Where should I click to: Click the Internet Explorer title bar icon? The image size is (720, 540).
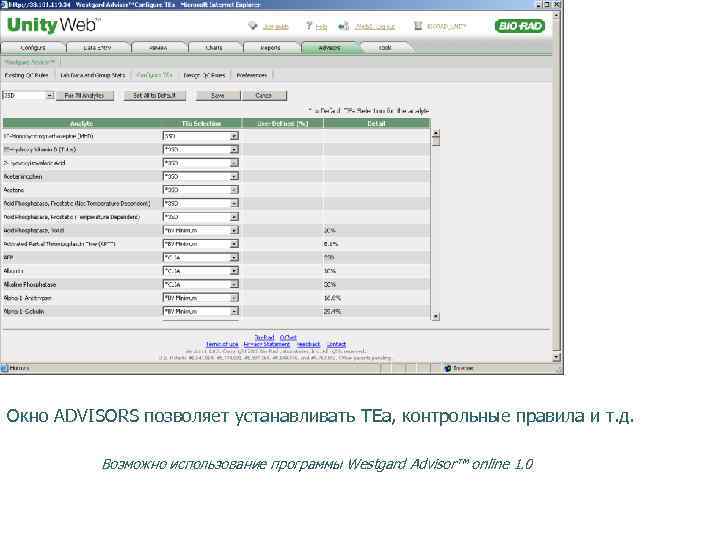point(4,4)
